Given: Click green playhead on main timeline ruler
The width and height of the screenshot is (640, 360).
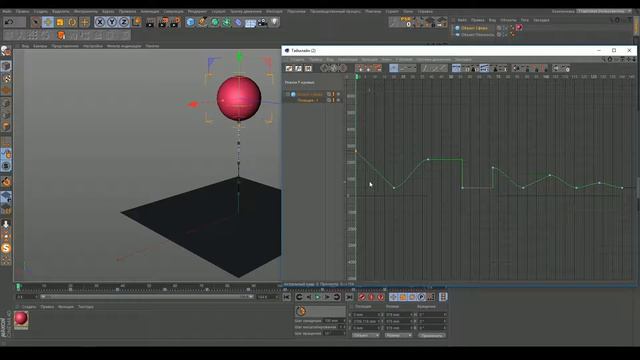Looking at the screenshot, I should [18, 287].
